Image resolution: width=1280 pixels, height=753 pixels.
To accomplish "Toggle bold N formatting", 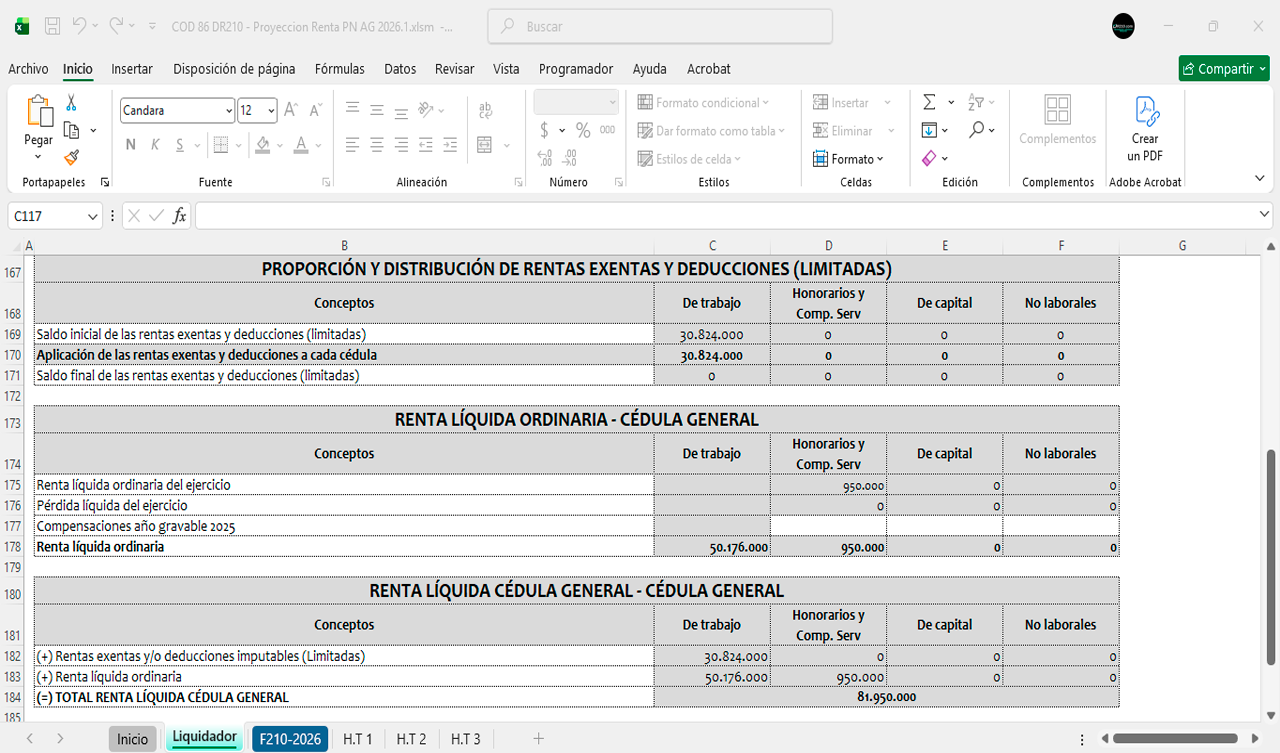I will click(x=130, y=145).
